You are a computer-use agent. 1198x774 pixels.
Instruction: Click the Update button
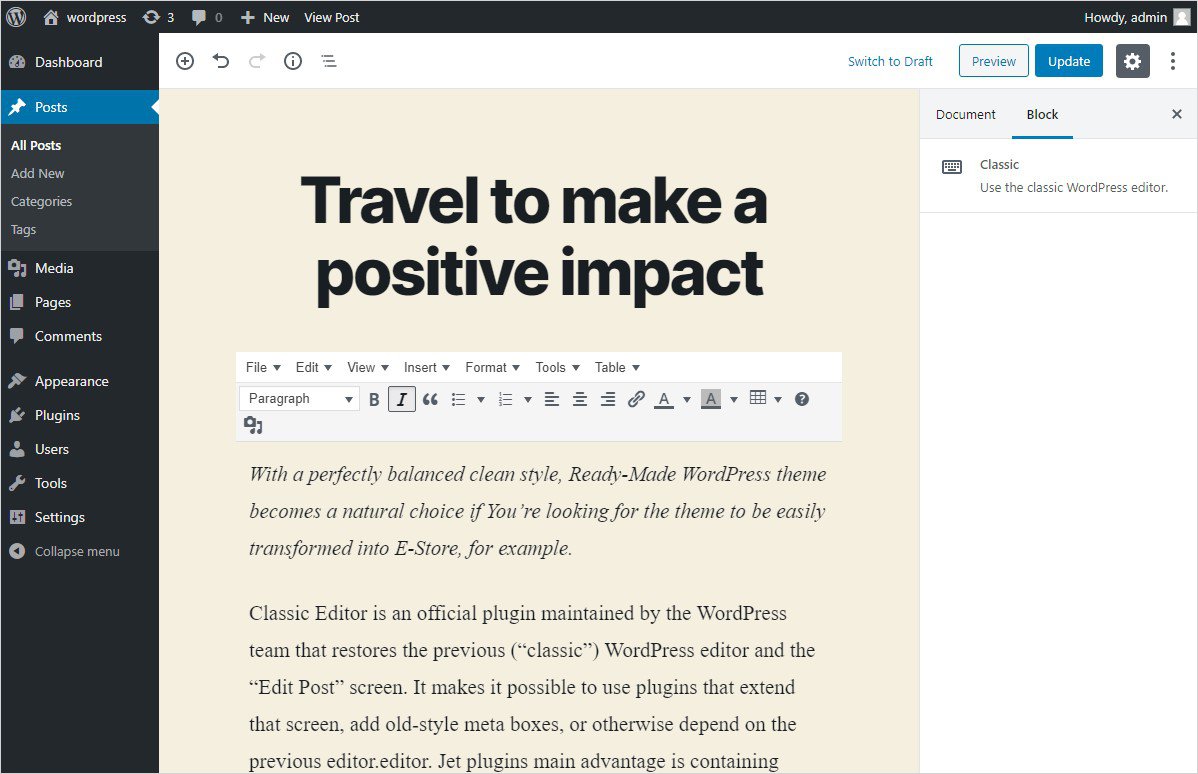coord(1068,61)
